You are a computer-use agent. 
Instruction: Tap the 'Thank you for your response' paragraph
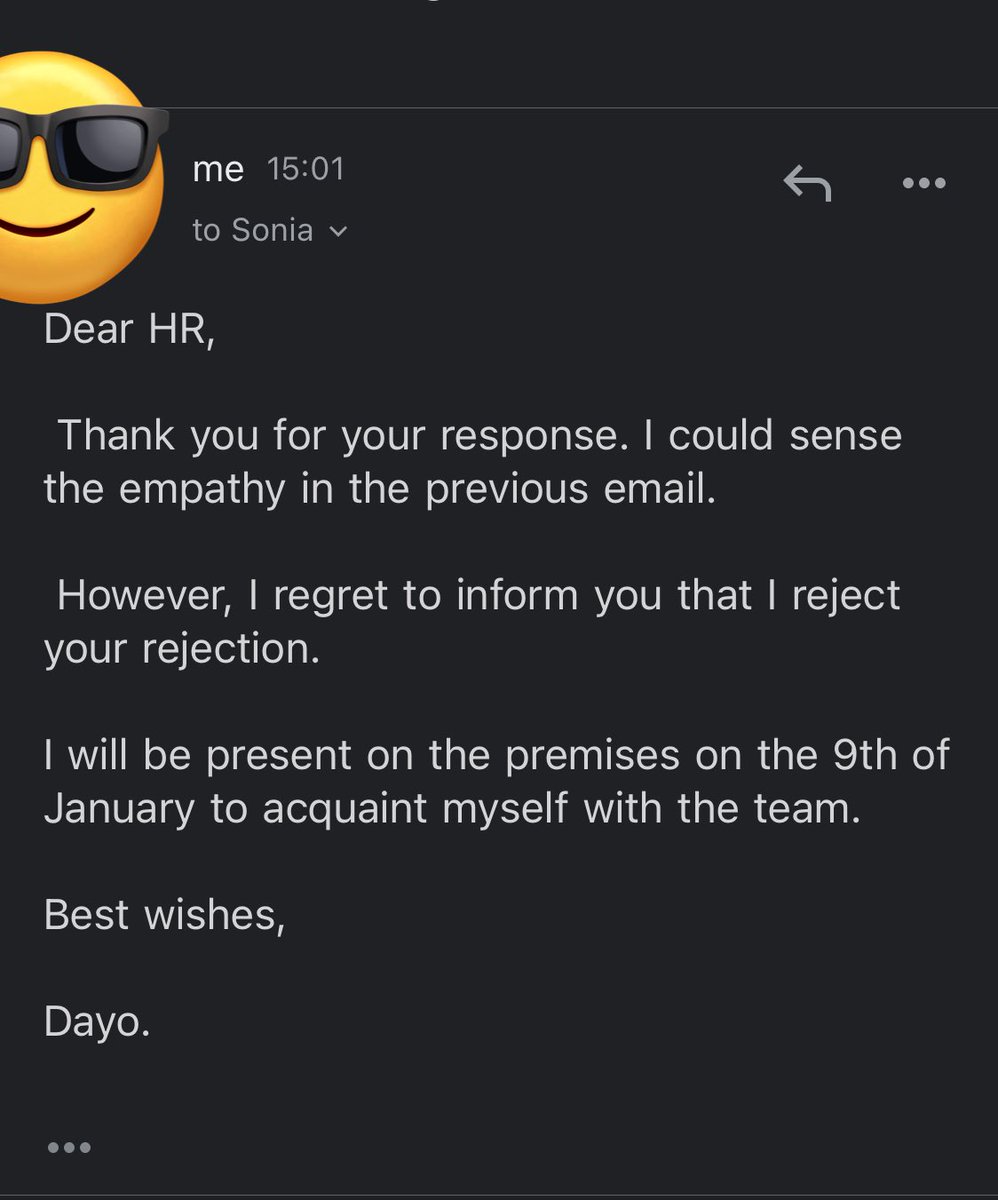472,462
